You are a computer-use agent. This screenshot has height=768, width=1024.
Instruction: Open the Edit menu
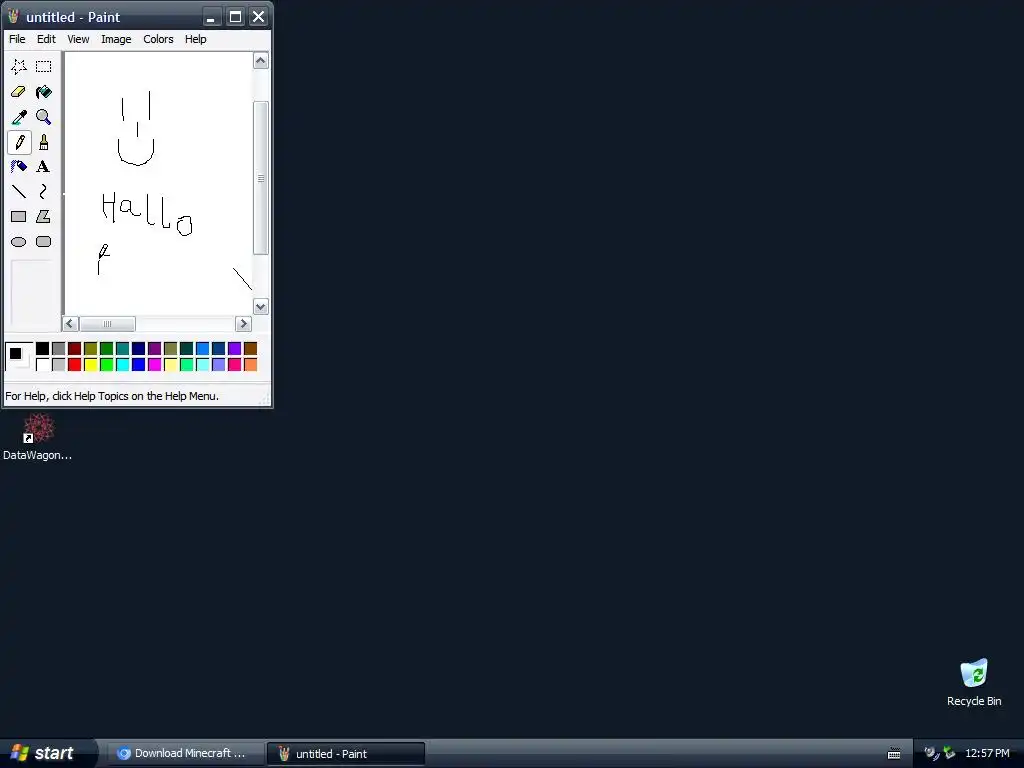46,39
